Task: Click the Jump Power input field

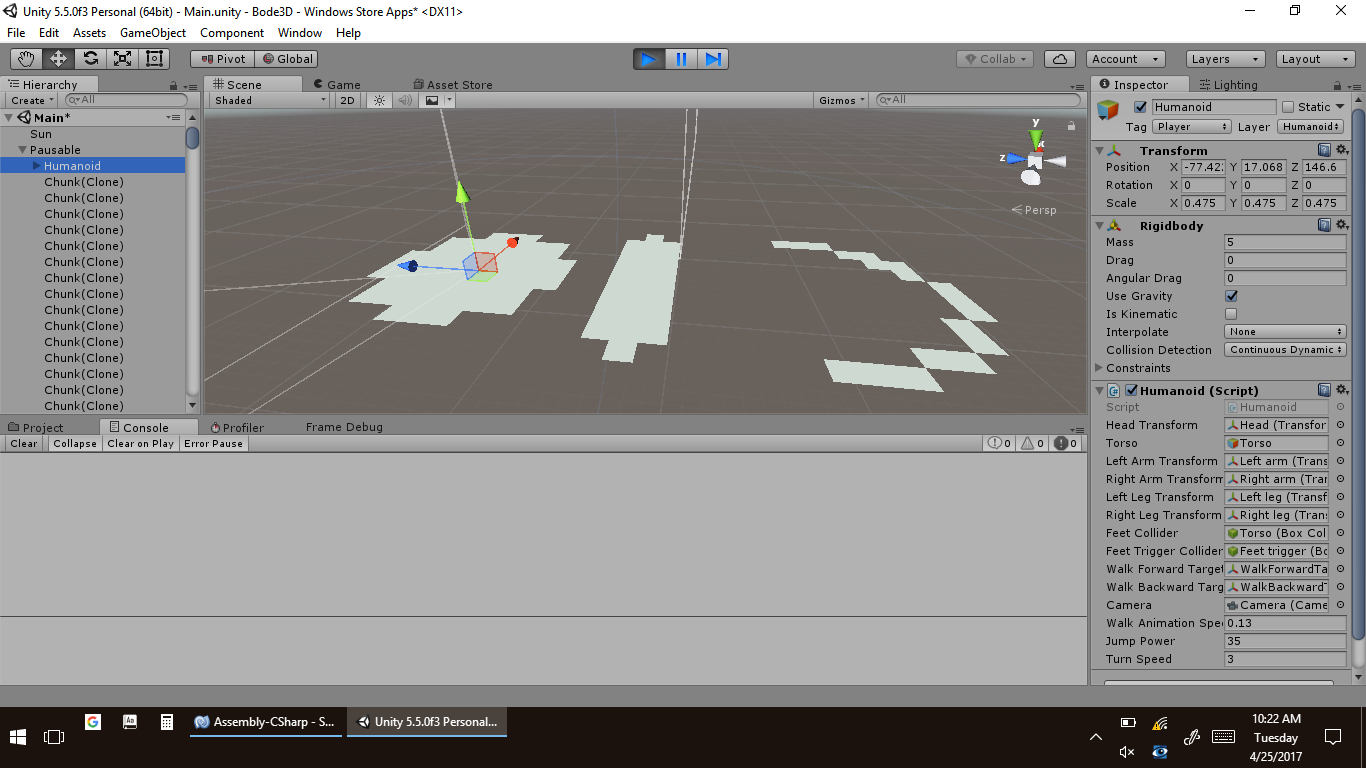Action: [1284, 641]
